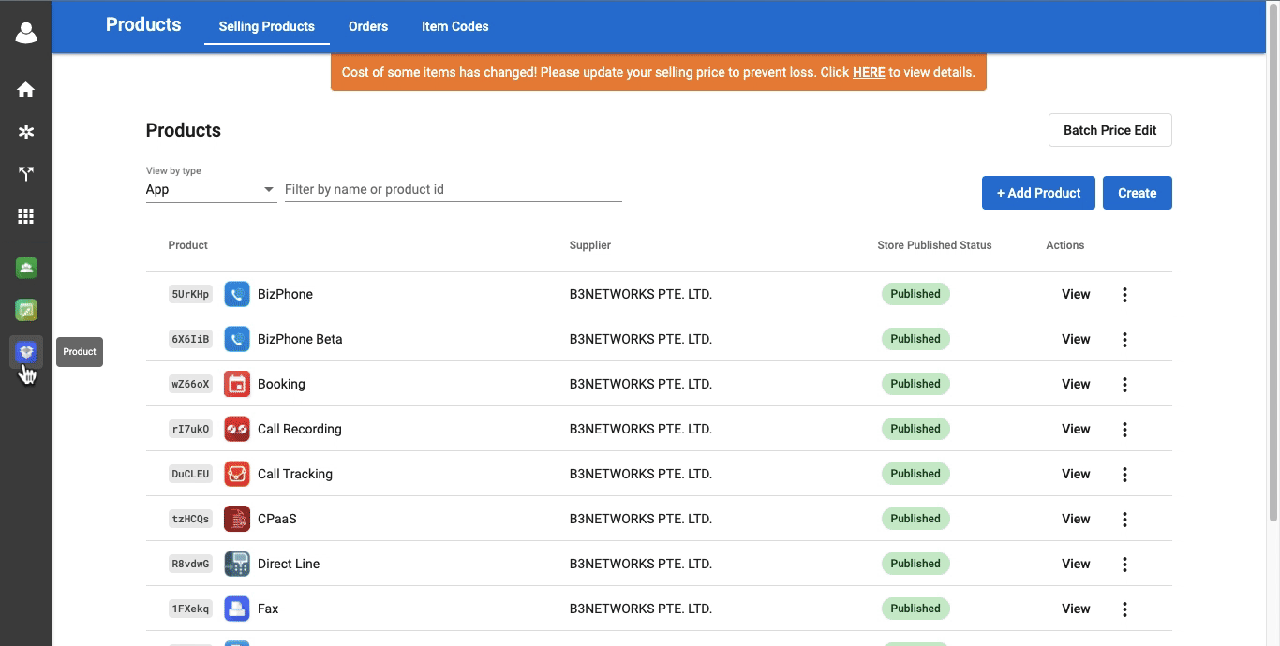Image resolution: width=1280 pixels, height=646 pixels.
Task: Click the Add Product button
Action: click(x=1038, y=193)
